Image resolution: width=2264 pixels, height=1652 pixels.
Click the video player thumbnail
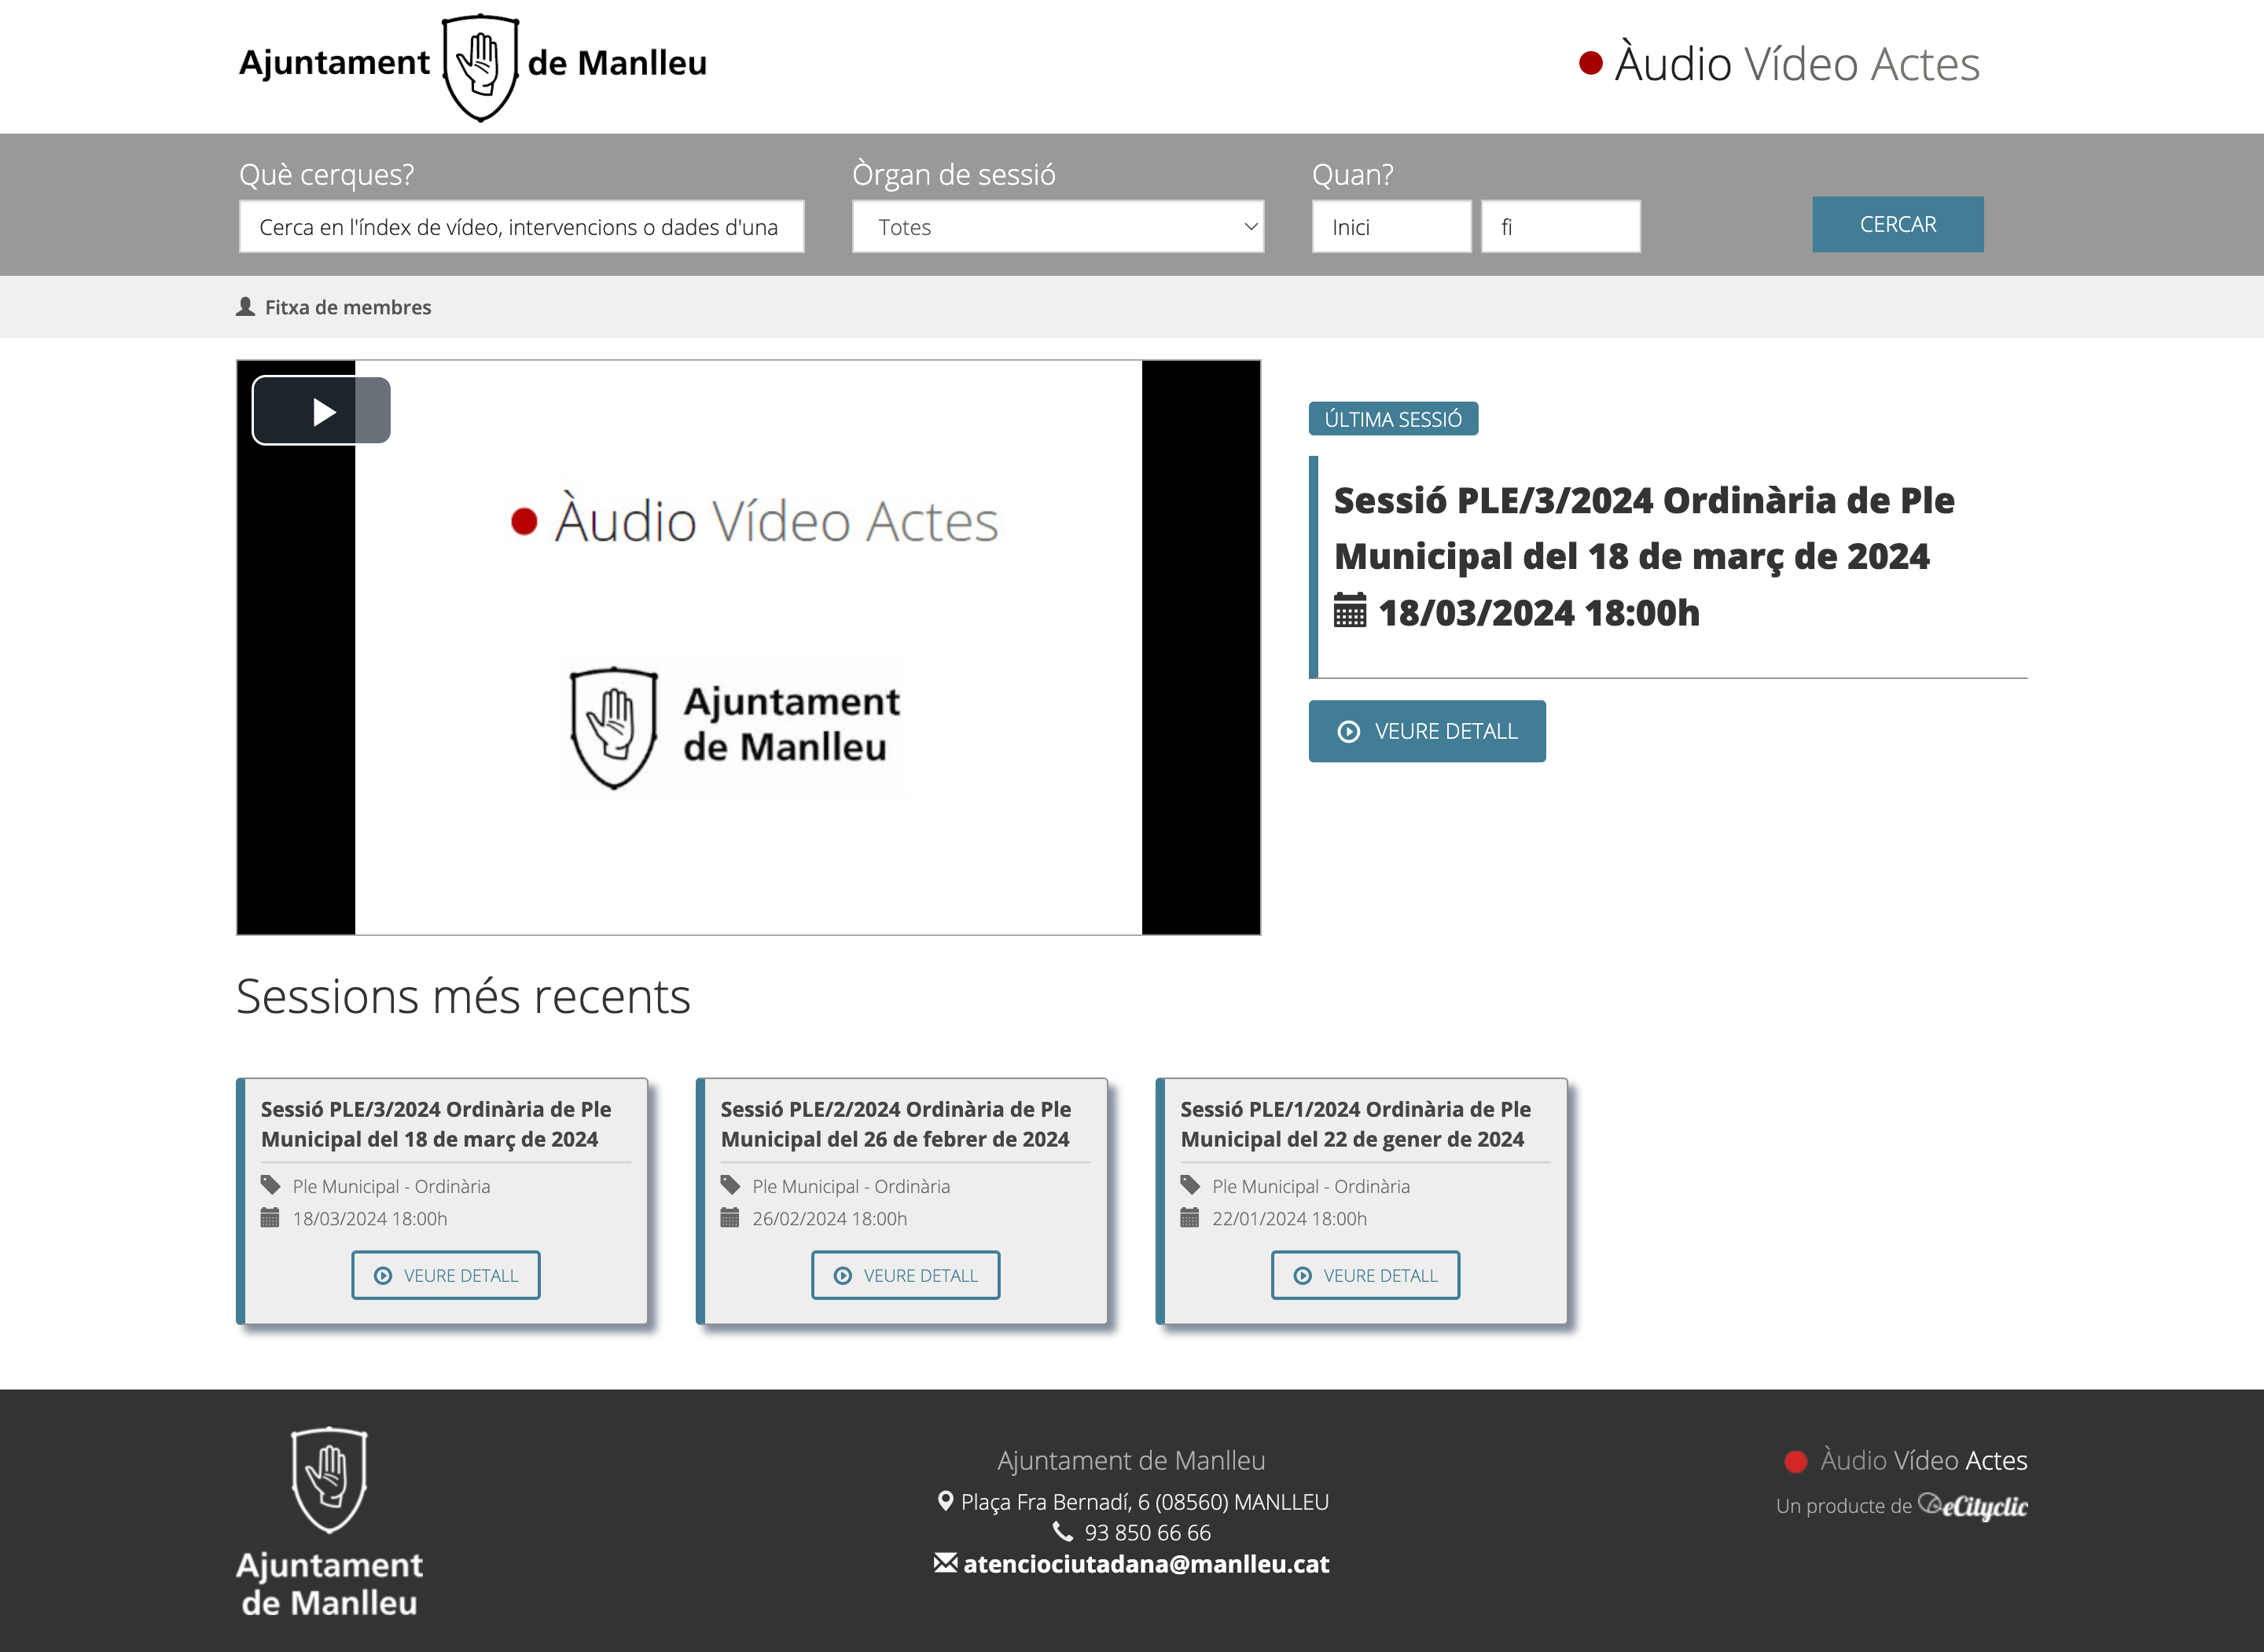tap(748, 647)
